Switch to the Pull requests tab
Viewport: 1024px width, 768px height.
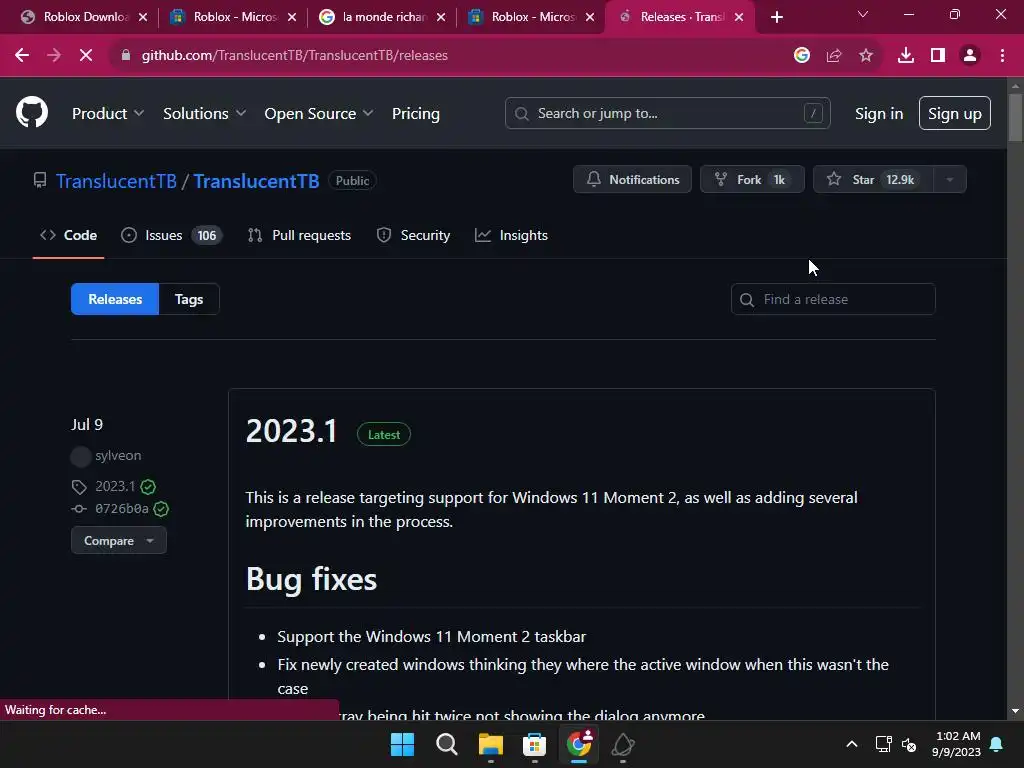coord(300,235)
